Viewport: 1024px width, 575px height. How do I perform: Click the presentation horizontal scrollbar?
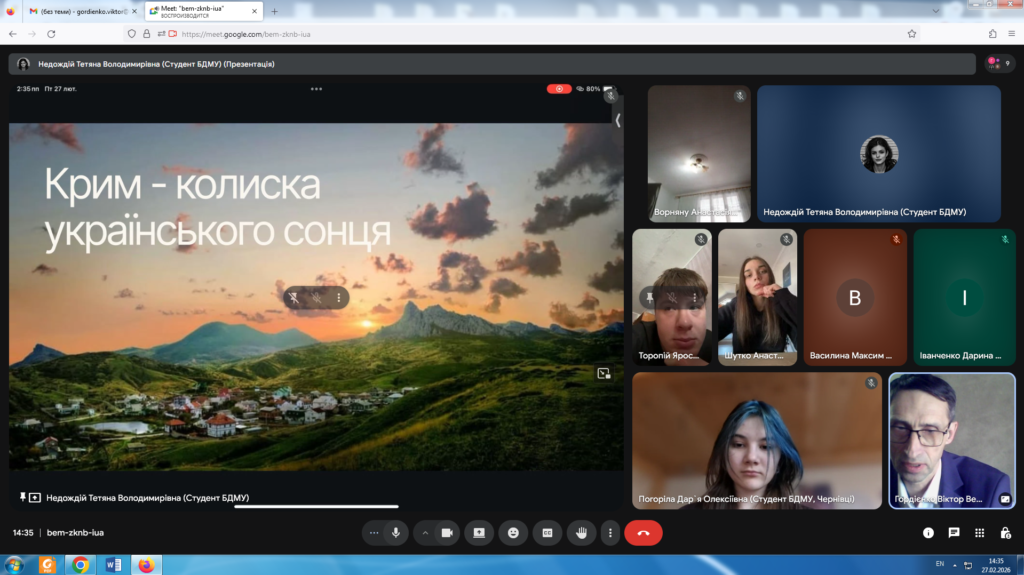click(x=316, y=507)
